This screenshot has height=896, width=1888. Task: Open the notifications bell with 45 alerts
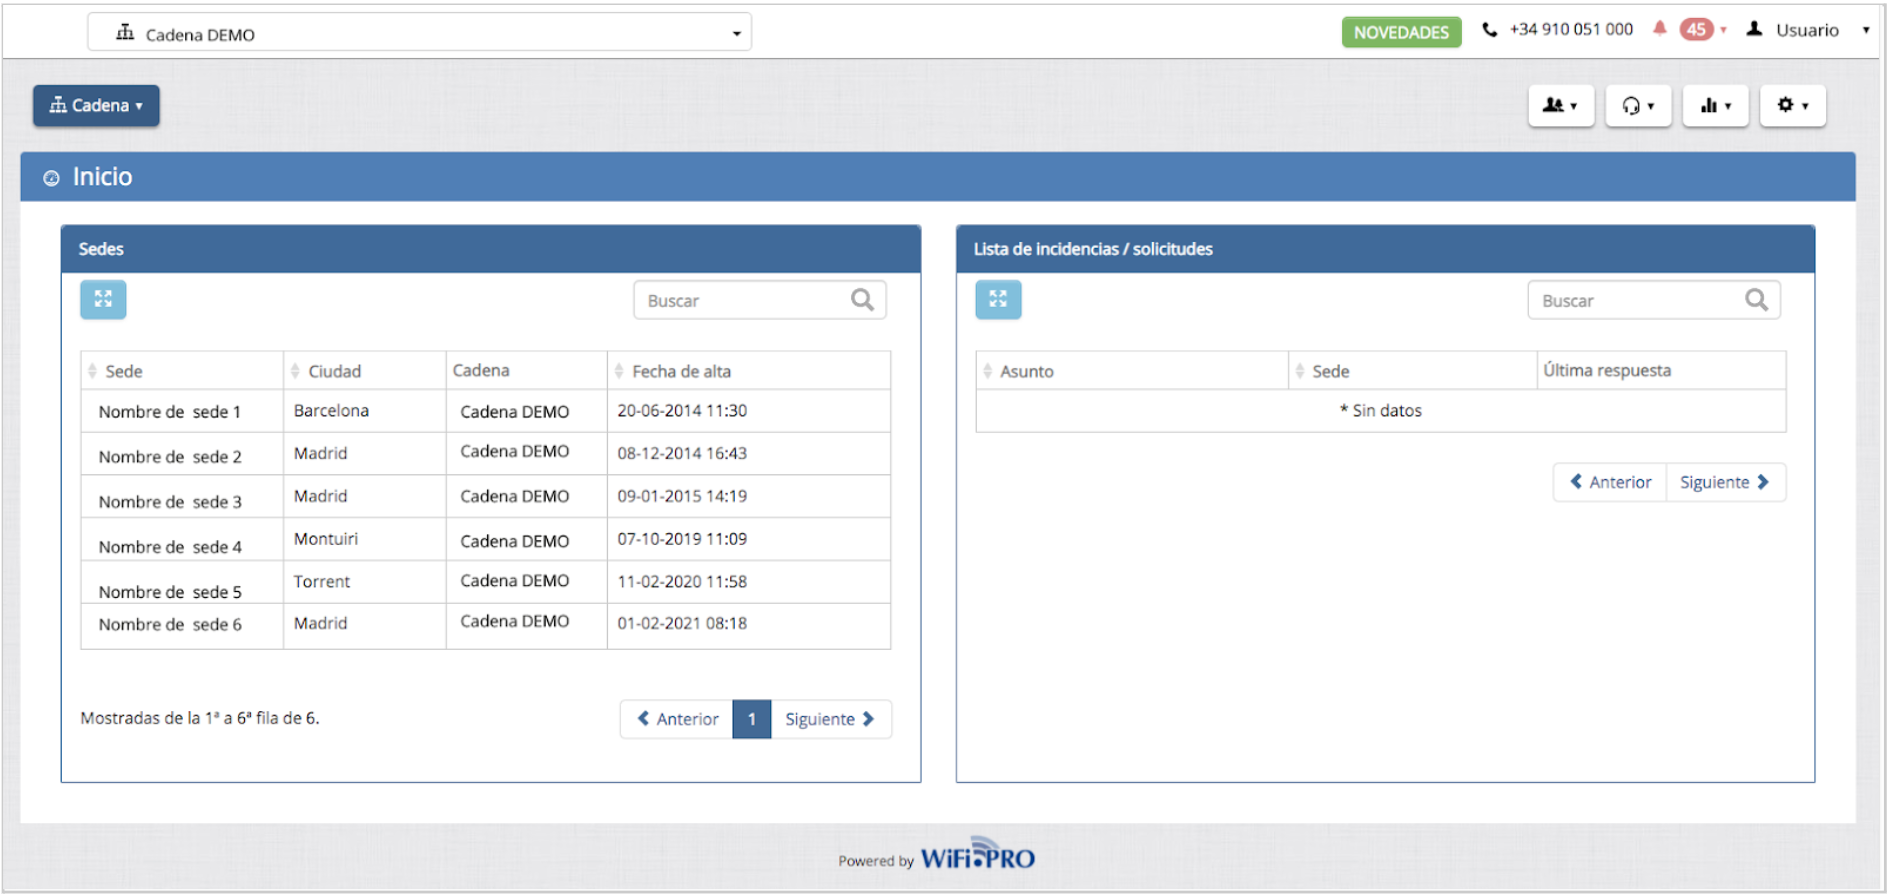click(x=1660, y=29)
